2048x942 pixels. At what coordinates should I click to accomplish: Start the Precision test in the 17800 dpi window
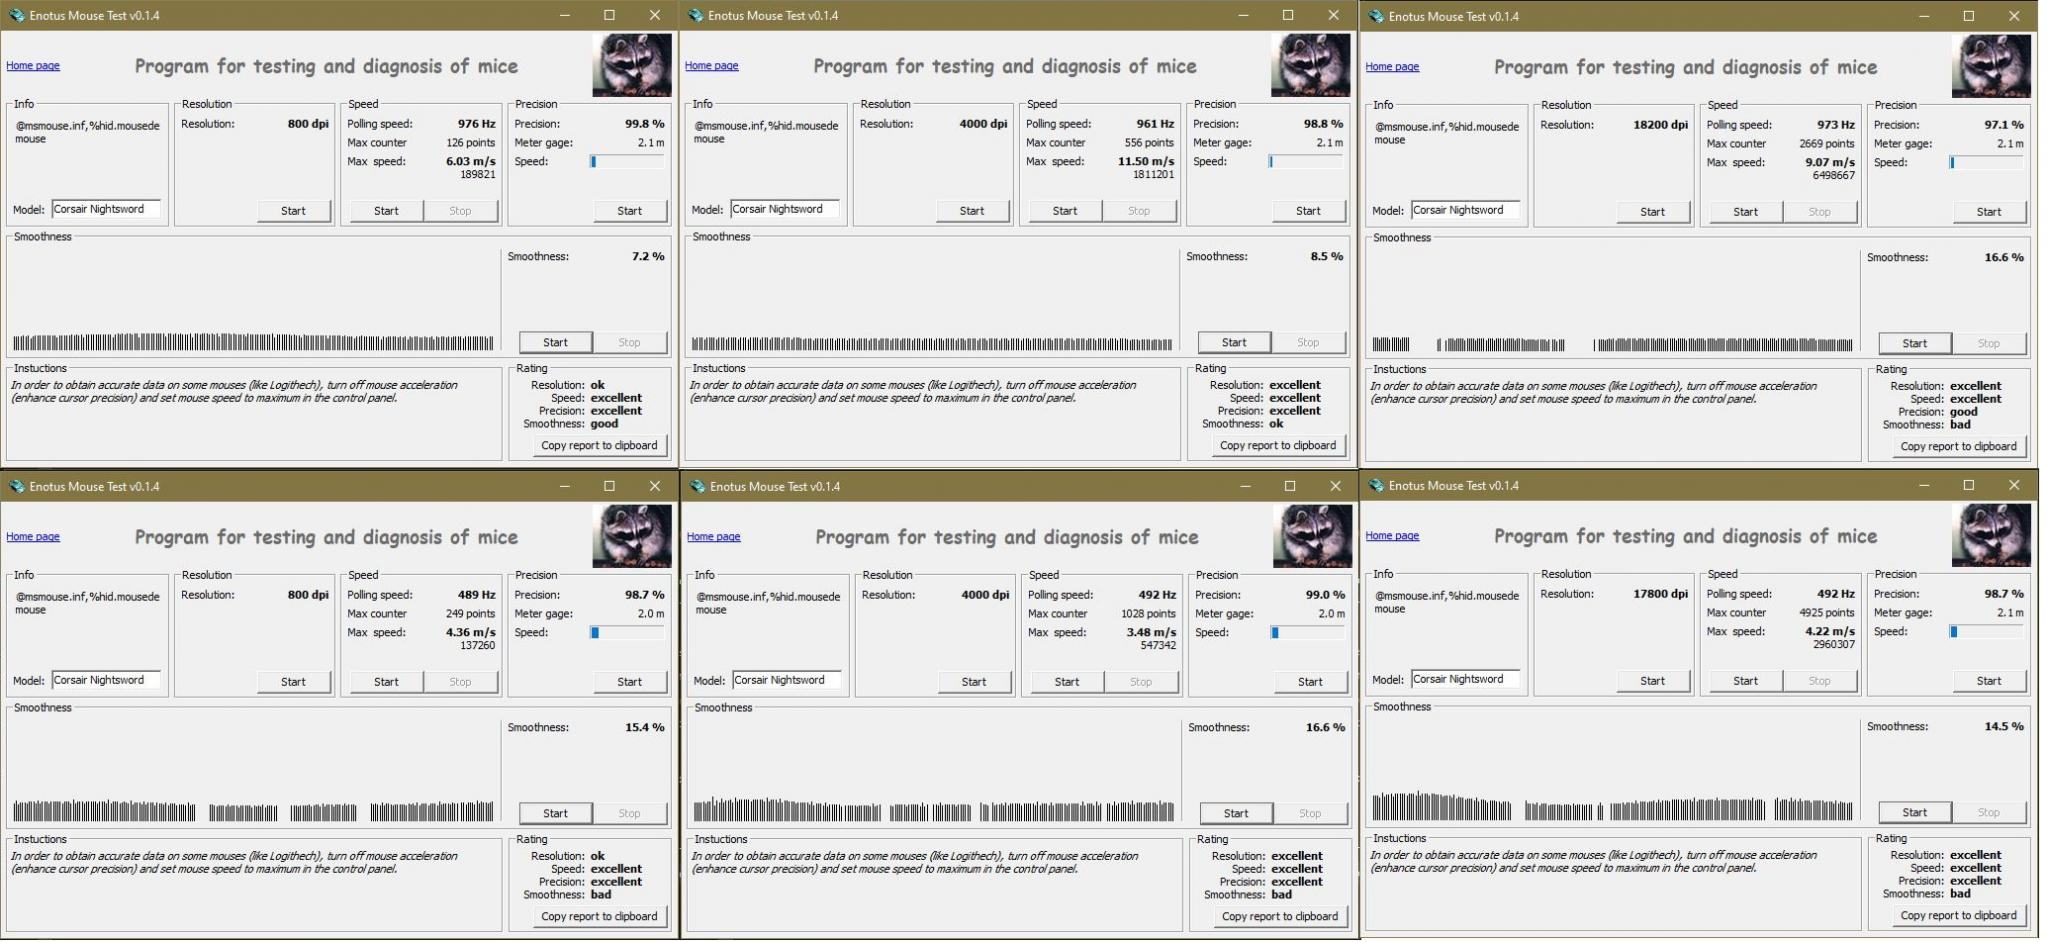point(1988,681)
